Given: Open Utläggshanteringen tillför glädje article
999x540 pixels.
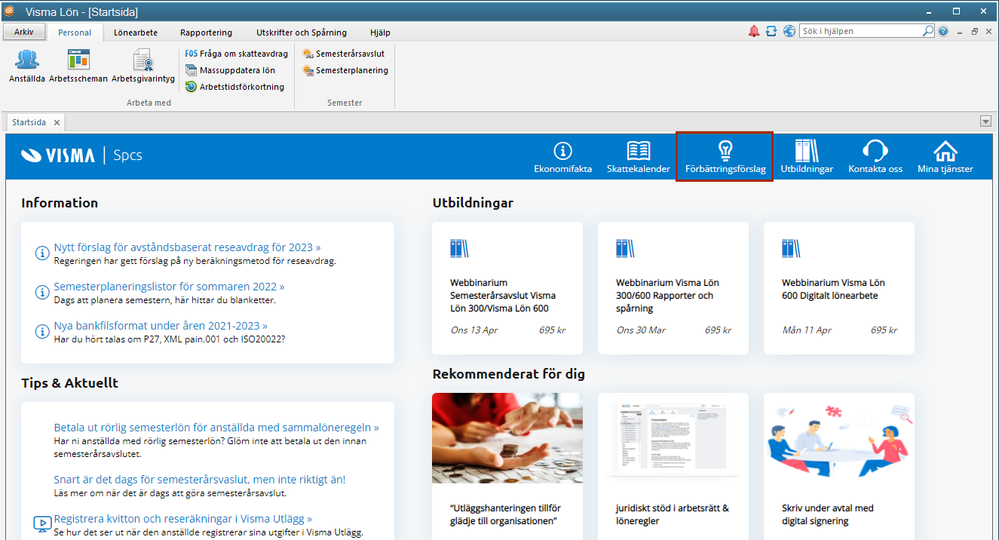Looking at the screenshot, I should pyautogui.click(x=505, y=515).
